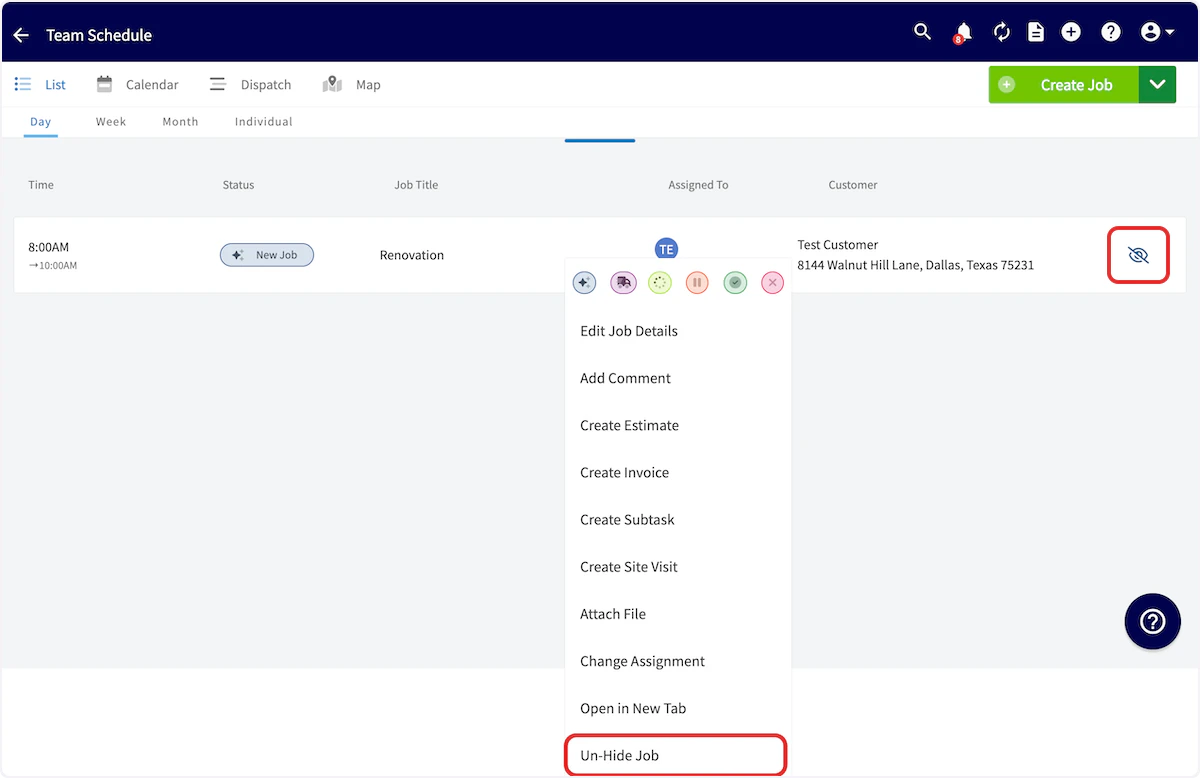Image resolution: width=1200 pixels, height=778 pixels.
Task: Set status with the green checkmark icon
Action: pyautogui.click(x=735, y=283)
